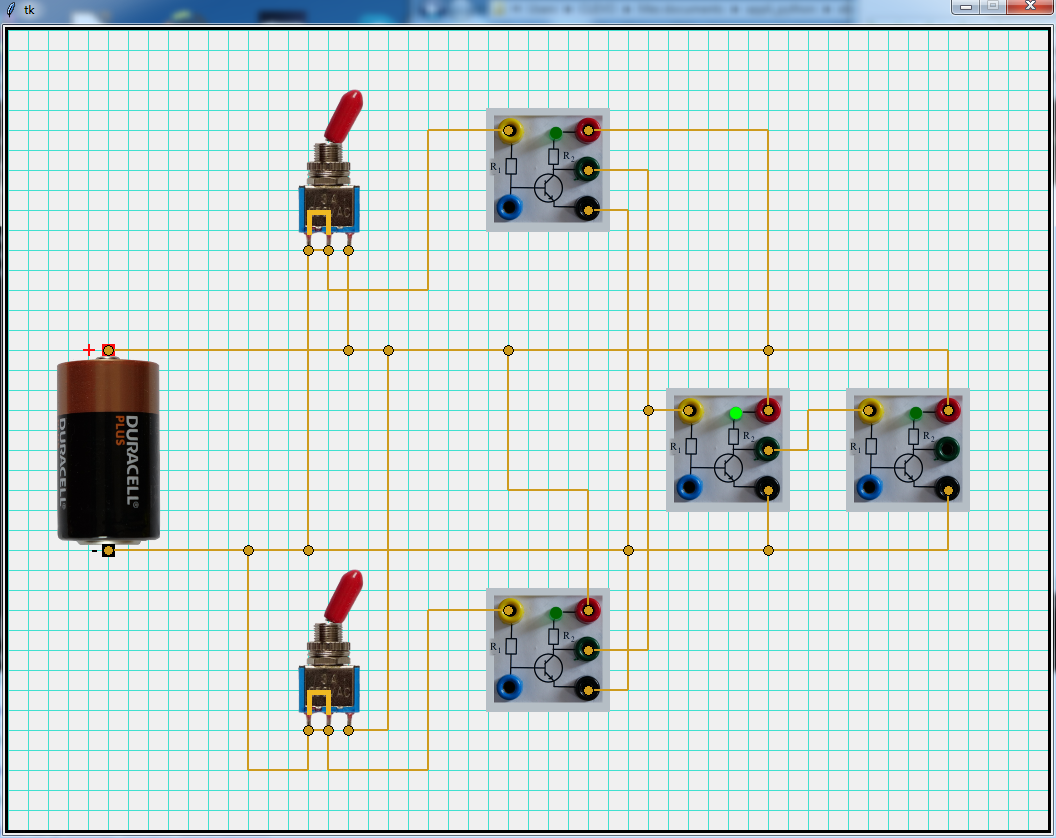Click blue socket on top transistor module
1056x838 pixels.
point(509,207)
